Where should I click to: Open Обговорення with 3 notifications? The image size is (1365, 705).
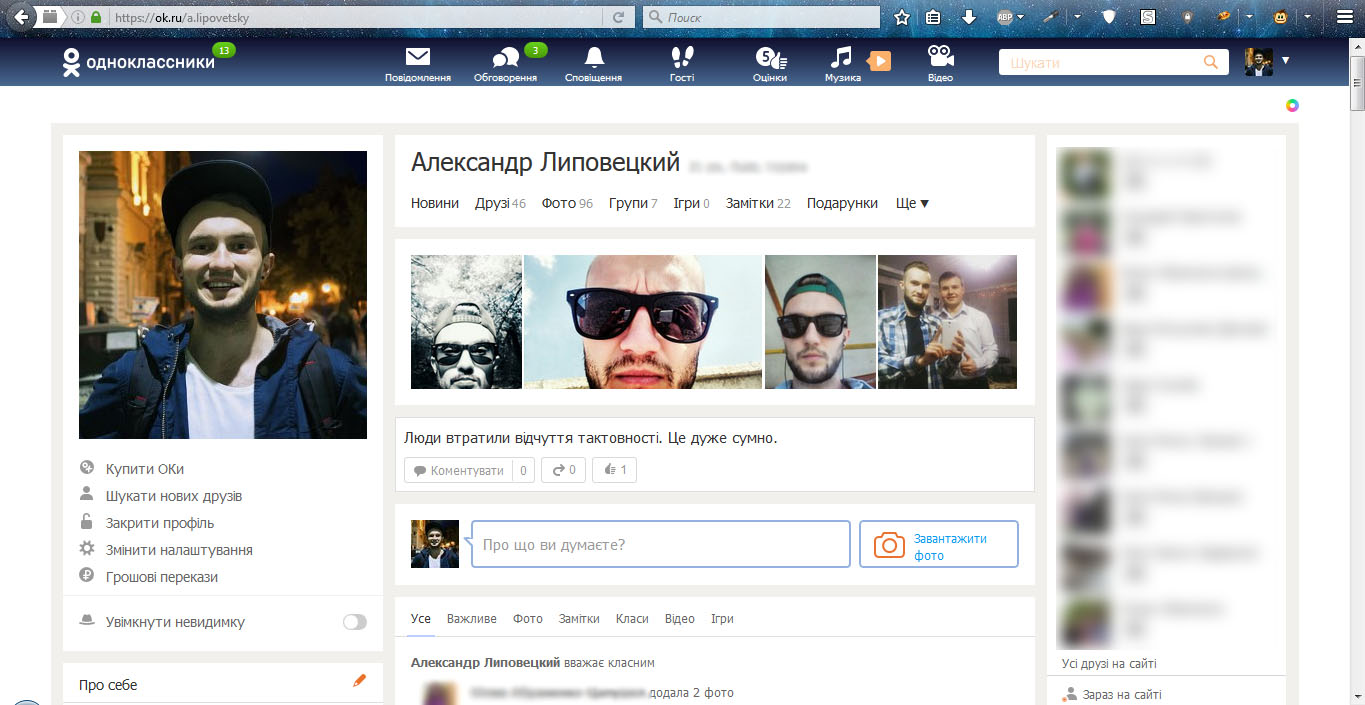(x=505, y=57)
